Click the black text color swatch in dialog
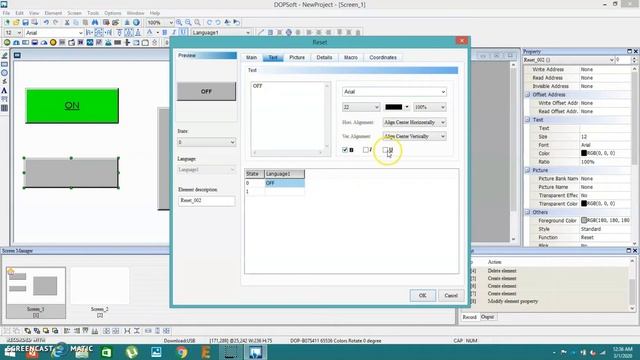Viewport: 640px width, 360px height. (393, 107)
